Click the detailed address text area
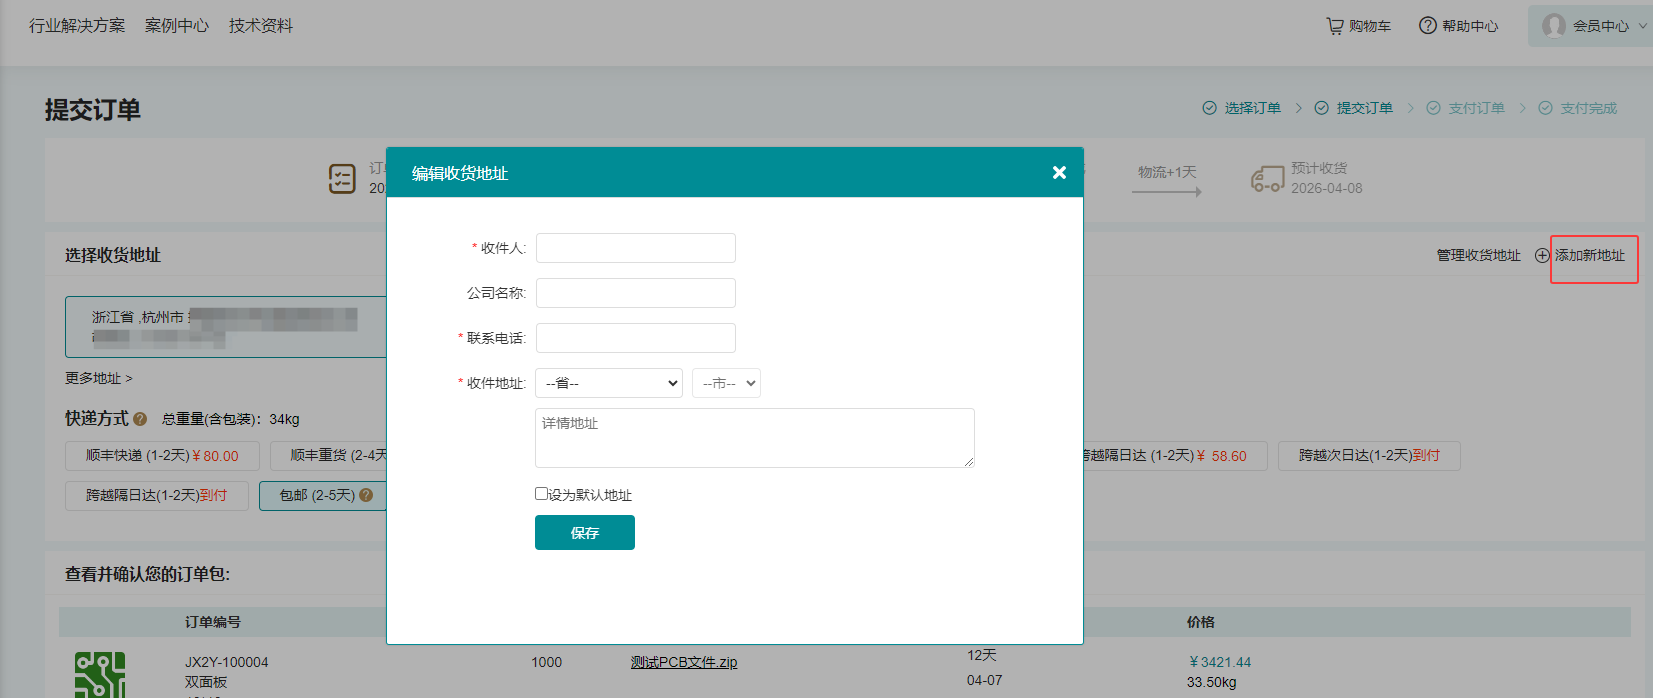The image size is (1653, 698). click(x=754, y=438)
